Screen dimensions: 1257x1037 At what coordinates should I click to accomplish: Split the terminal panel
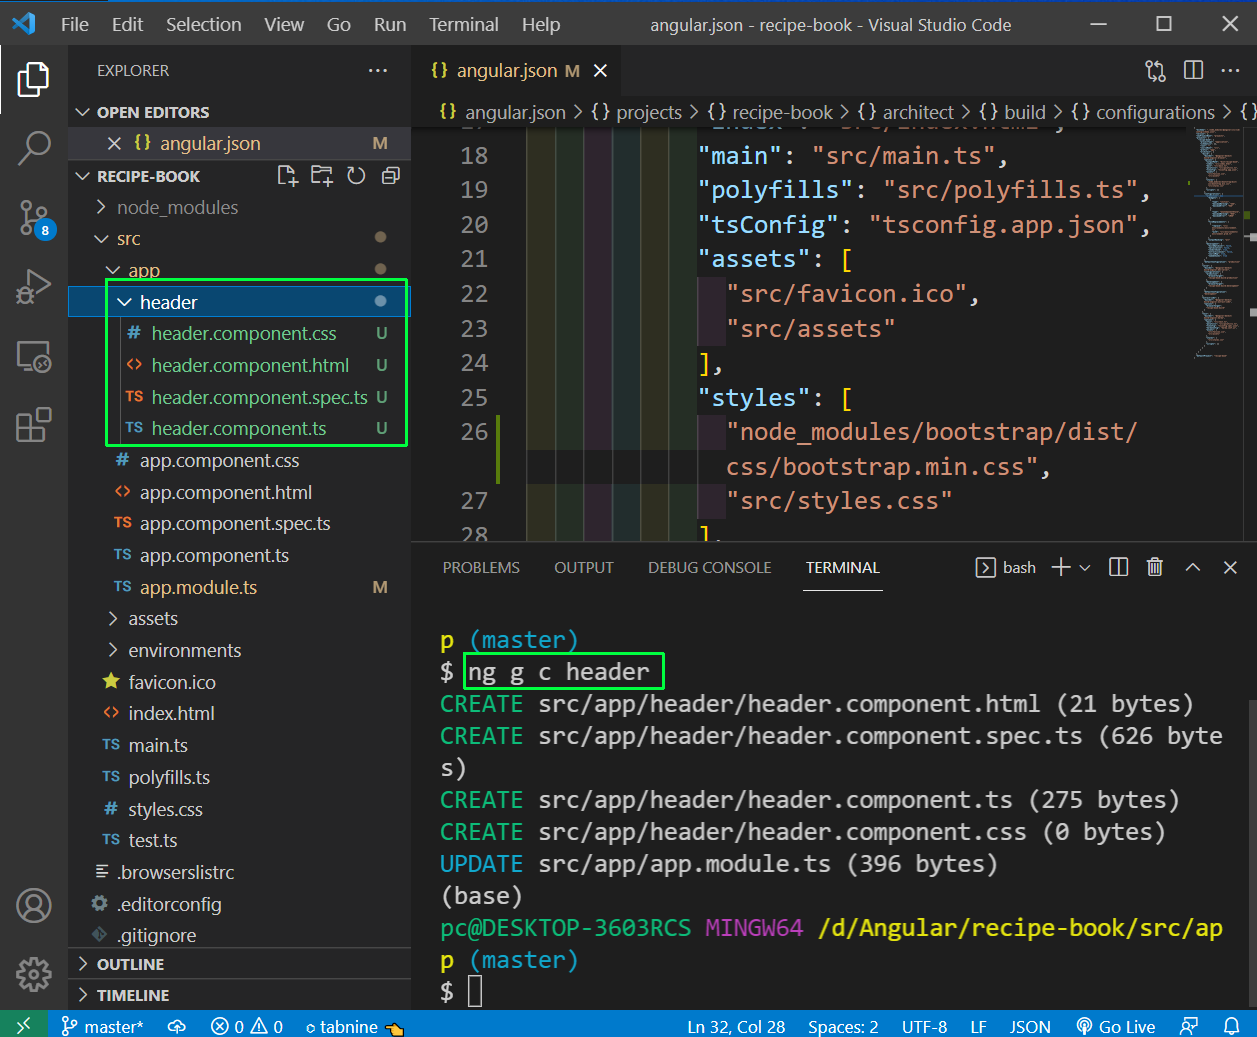point(1119,567)
